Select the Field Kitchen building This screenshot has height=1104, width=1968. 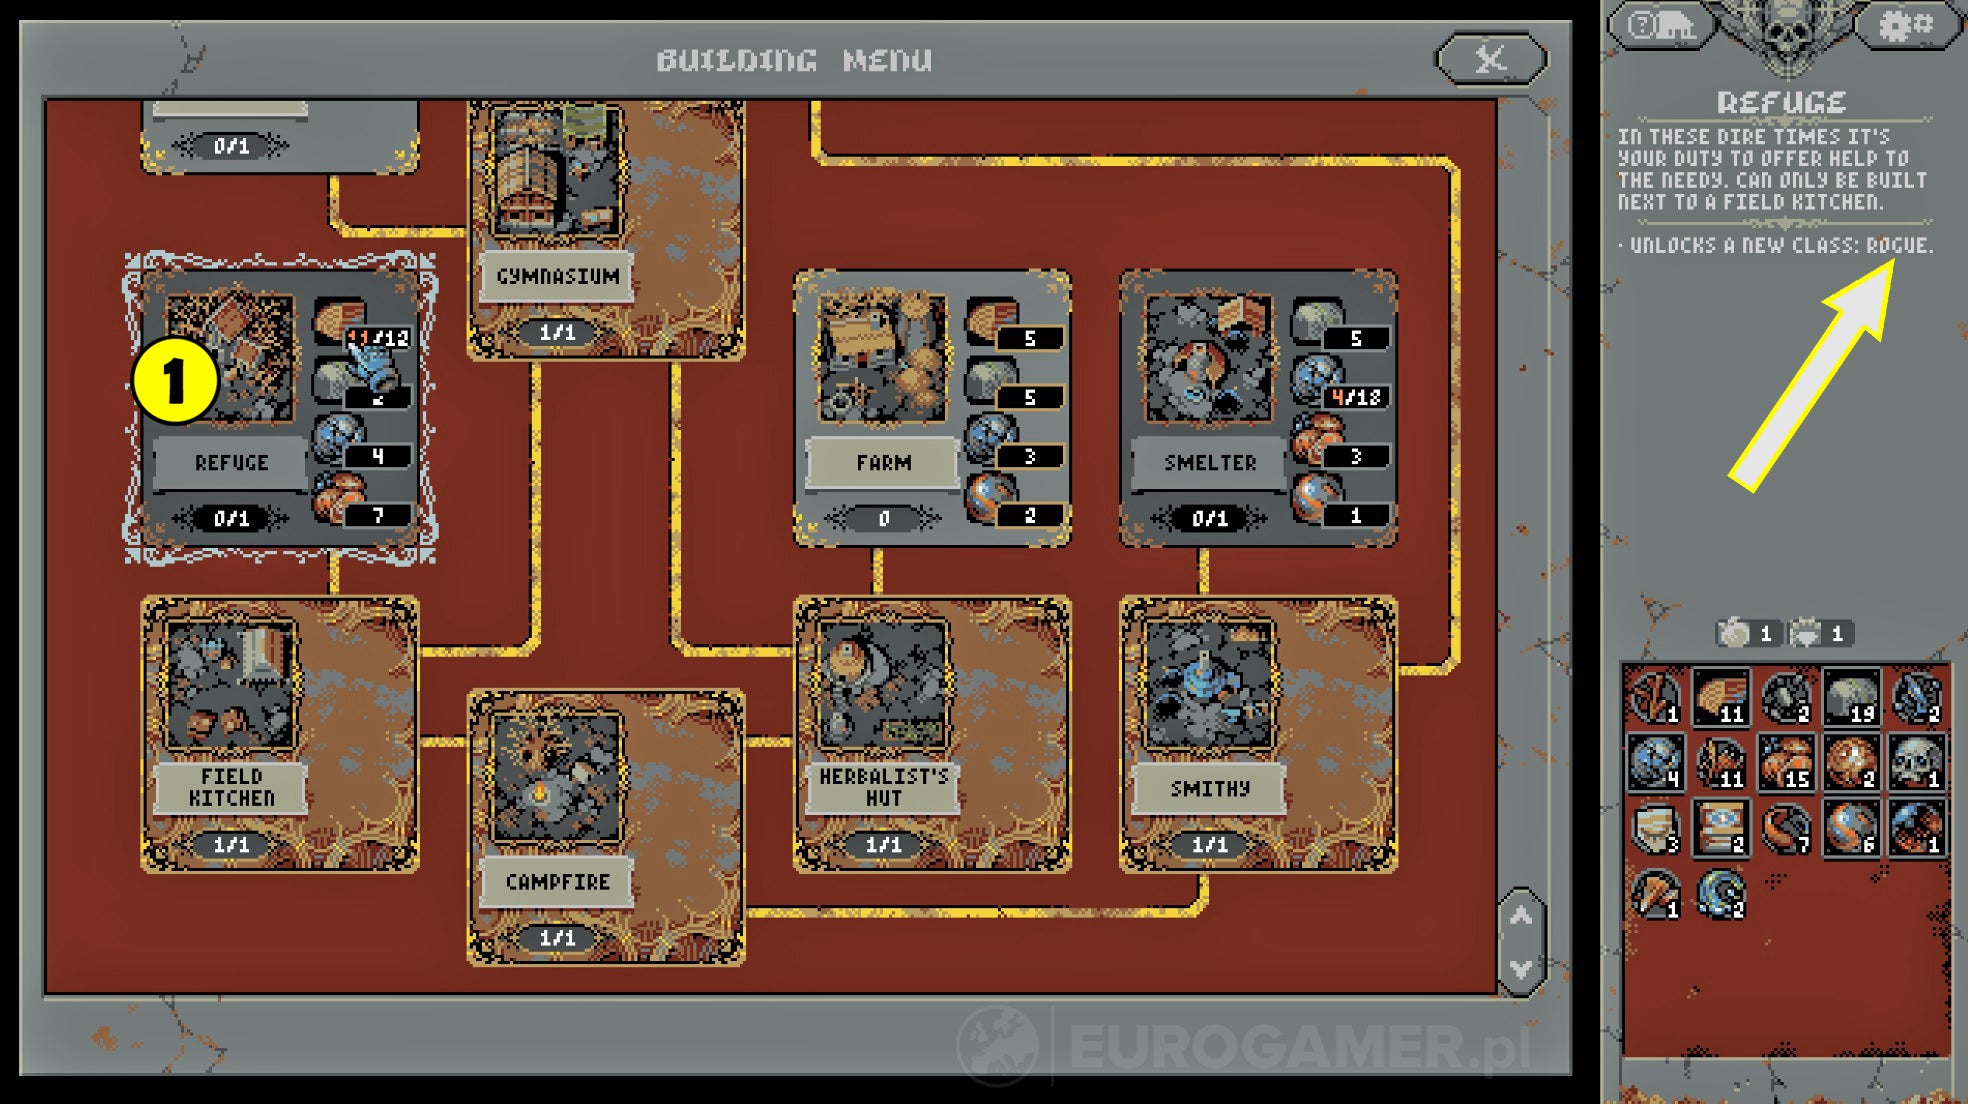[280, 735]
